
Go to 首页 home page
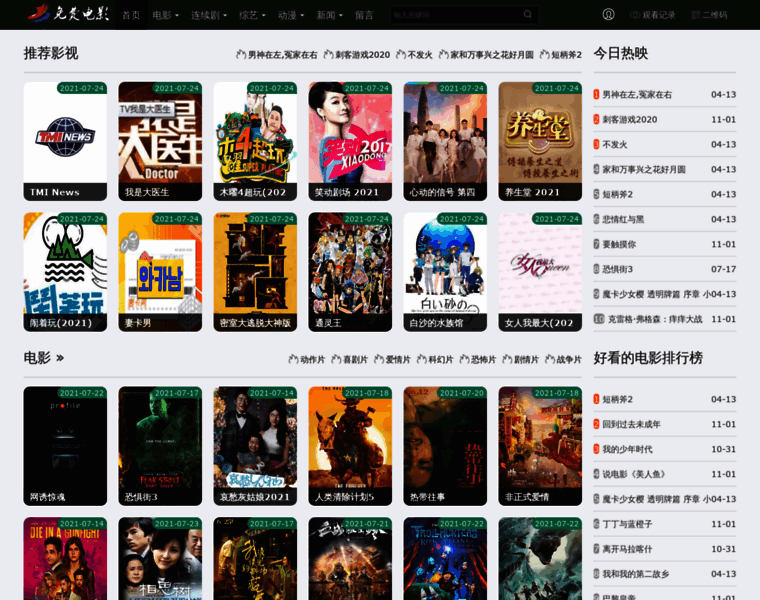pos(131,15)
